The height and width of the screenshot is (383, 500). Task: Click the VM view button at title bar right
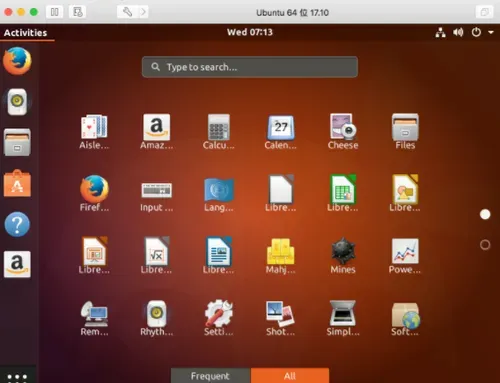[x=484, y=12]
